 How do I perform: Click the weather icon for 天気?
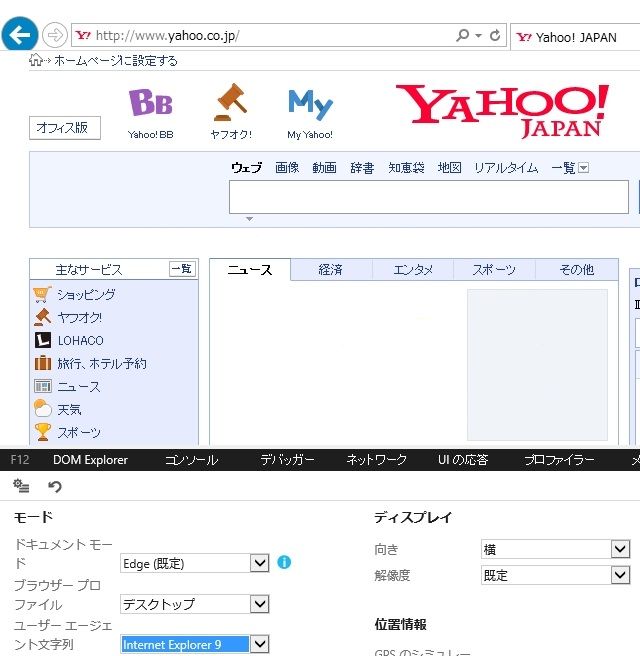pos(43,409)
